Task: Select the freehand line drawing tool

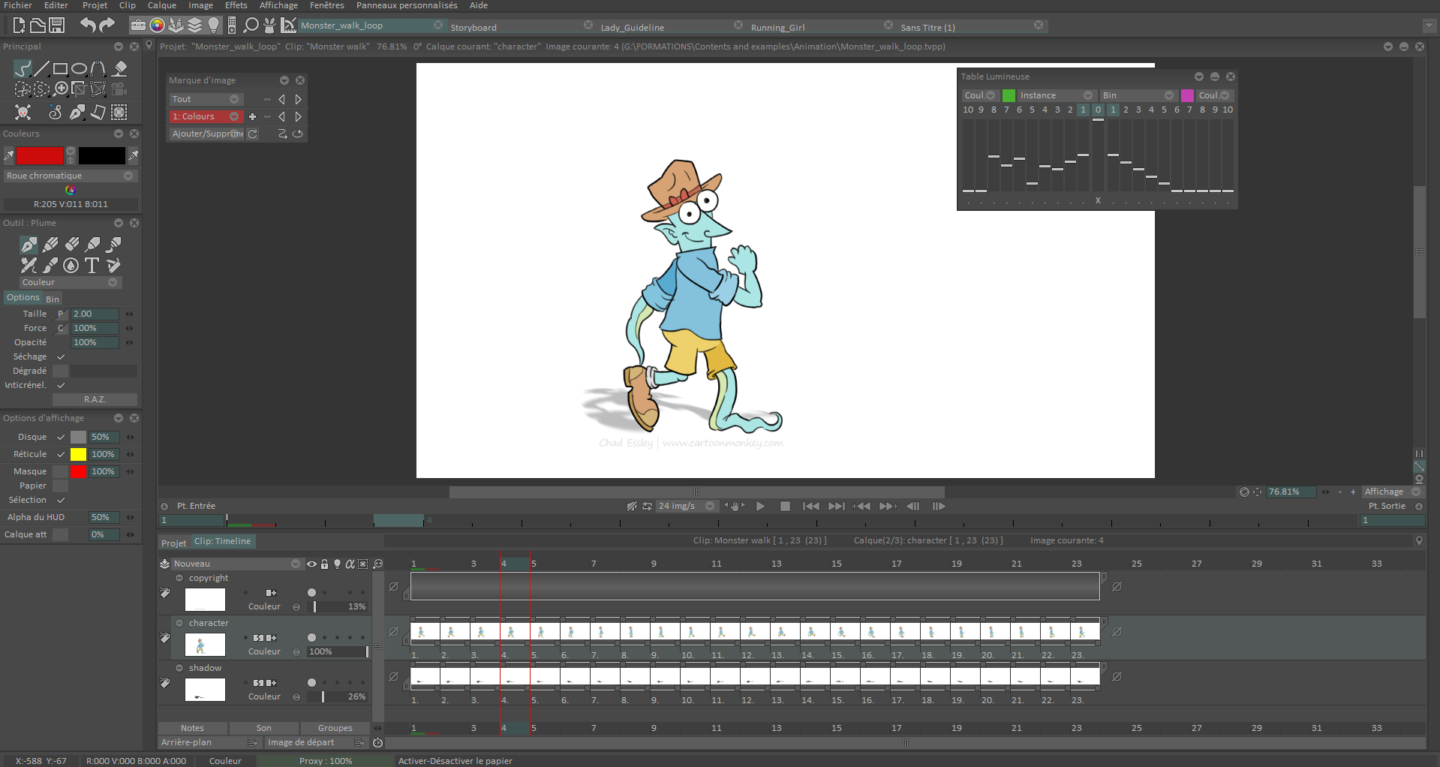Action: click(23, 69)
